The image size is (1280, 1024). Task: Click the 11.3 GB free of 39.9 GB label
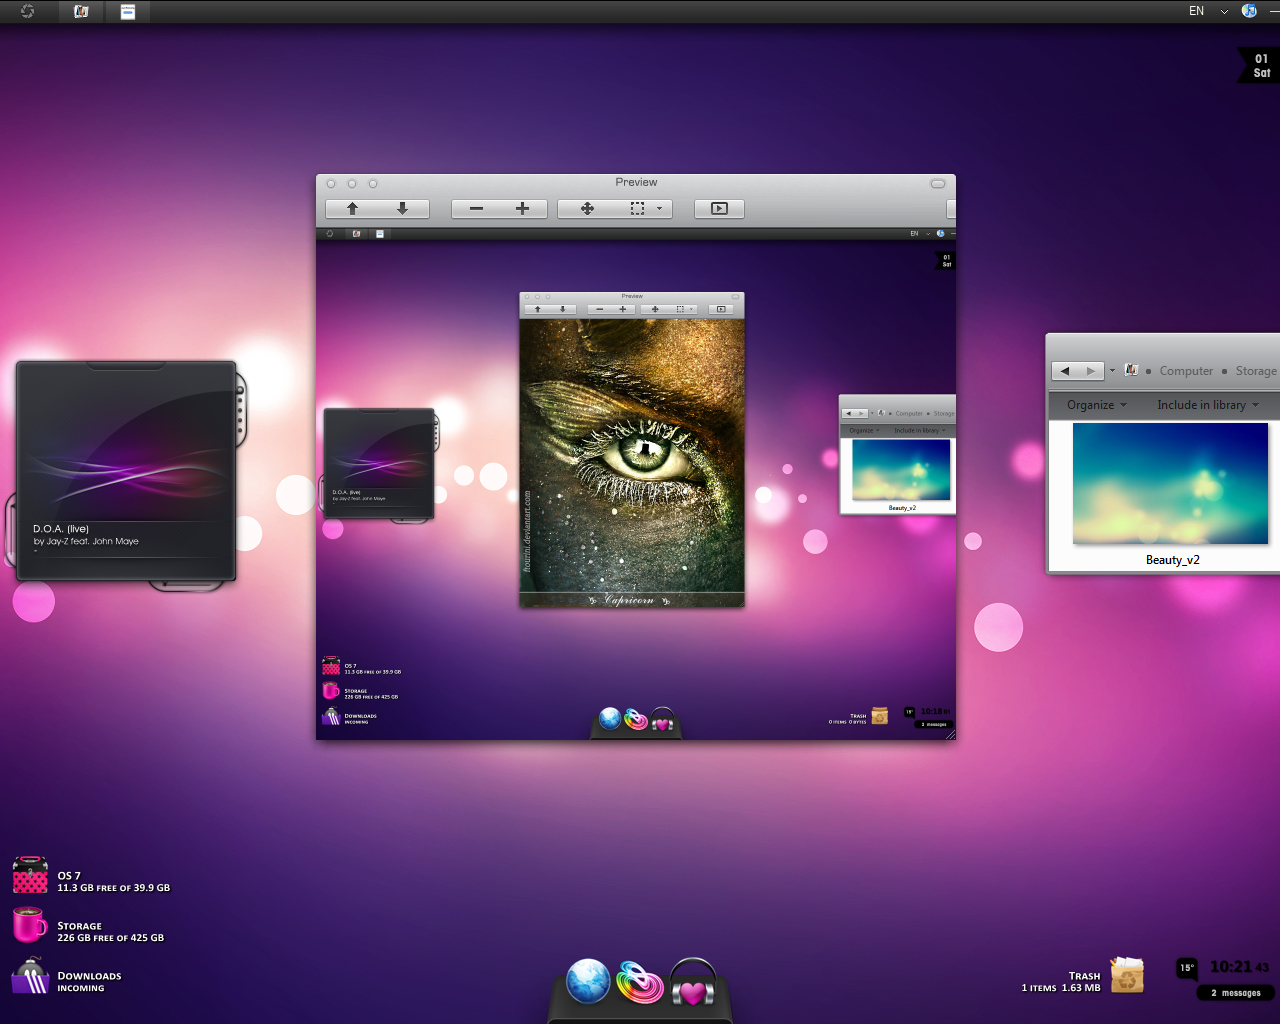point(113,888)
